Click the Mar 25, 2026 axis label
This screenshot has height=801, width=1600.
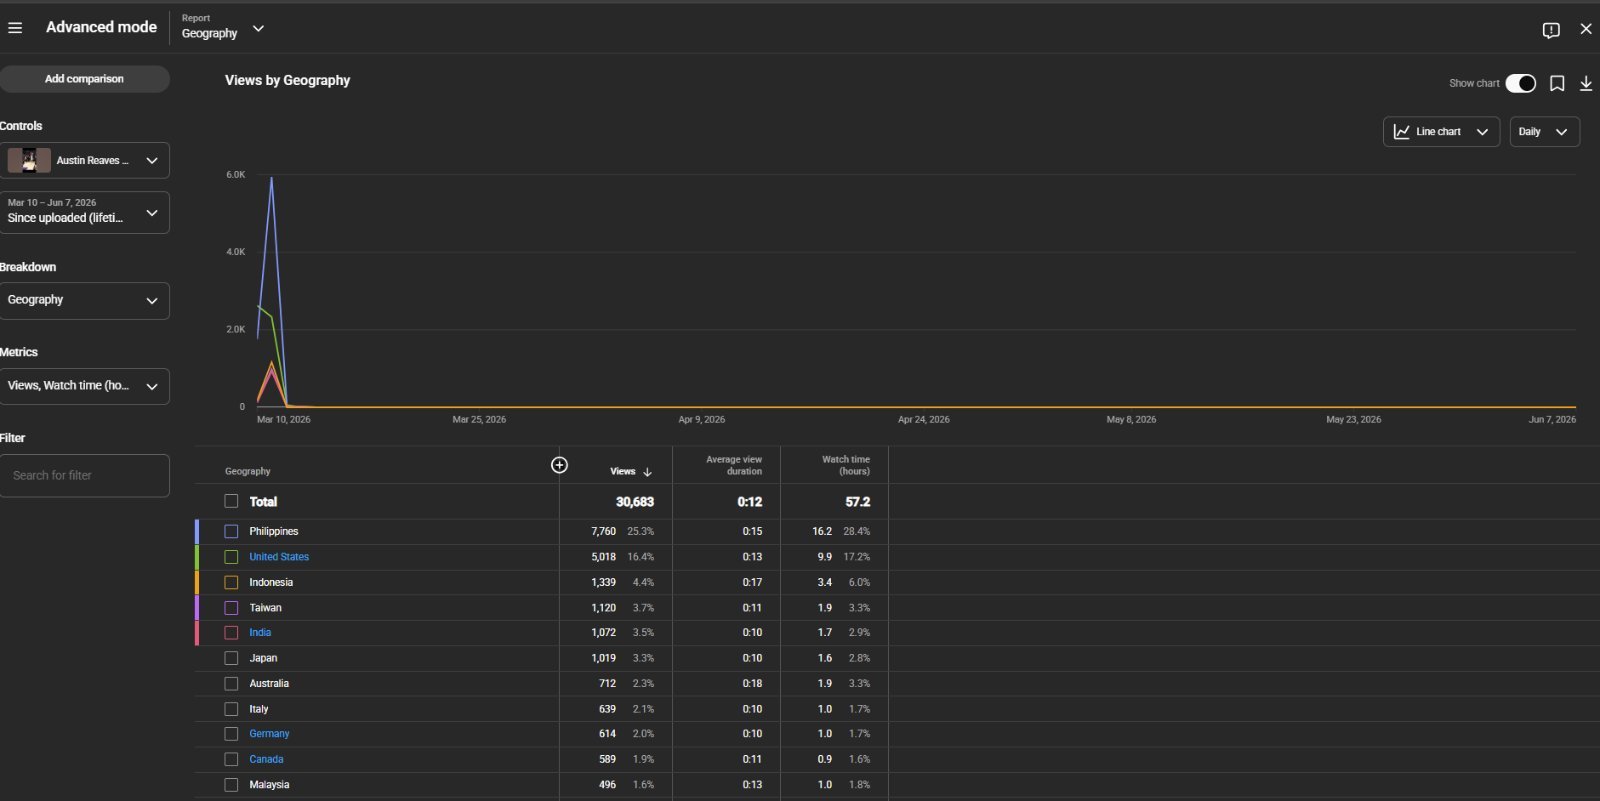pyautogui.click(x=479, y=420)
